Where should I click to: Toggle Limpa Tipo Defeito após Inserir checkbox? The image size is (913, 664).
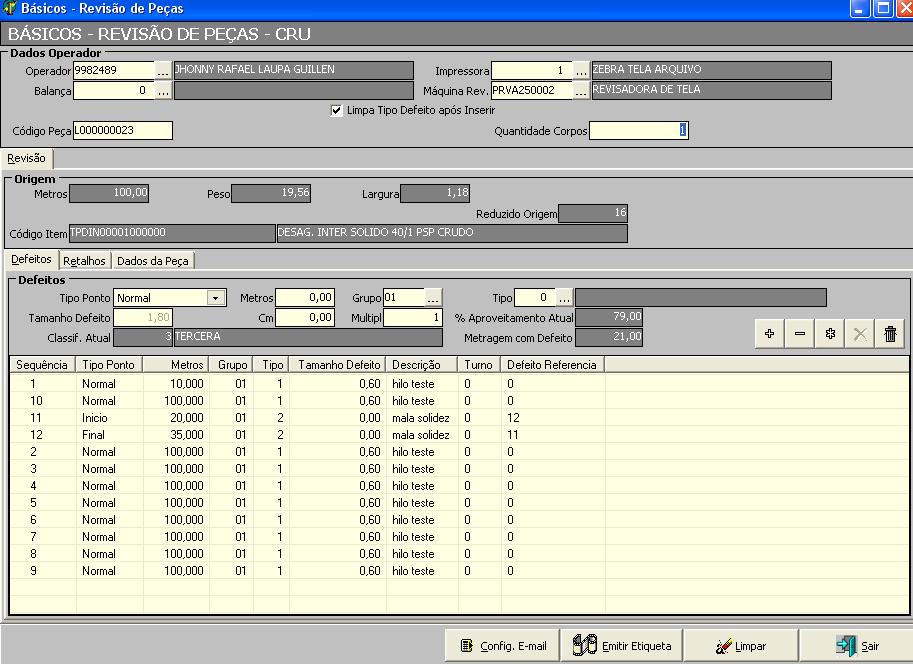(x=336, y=110)
